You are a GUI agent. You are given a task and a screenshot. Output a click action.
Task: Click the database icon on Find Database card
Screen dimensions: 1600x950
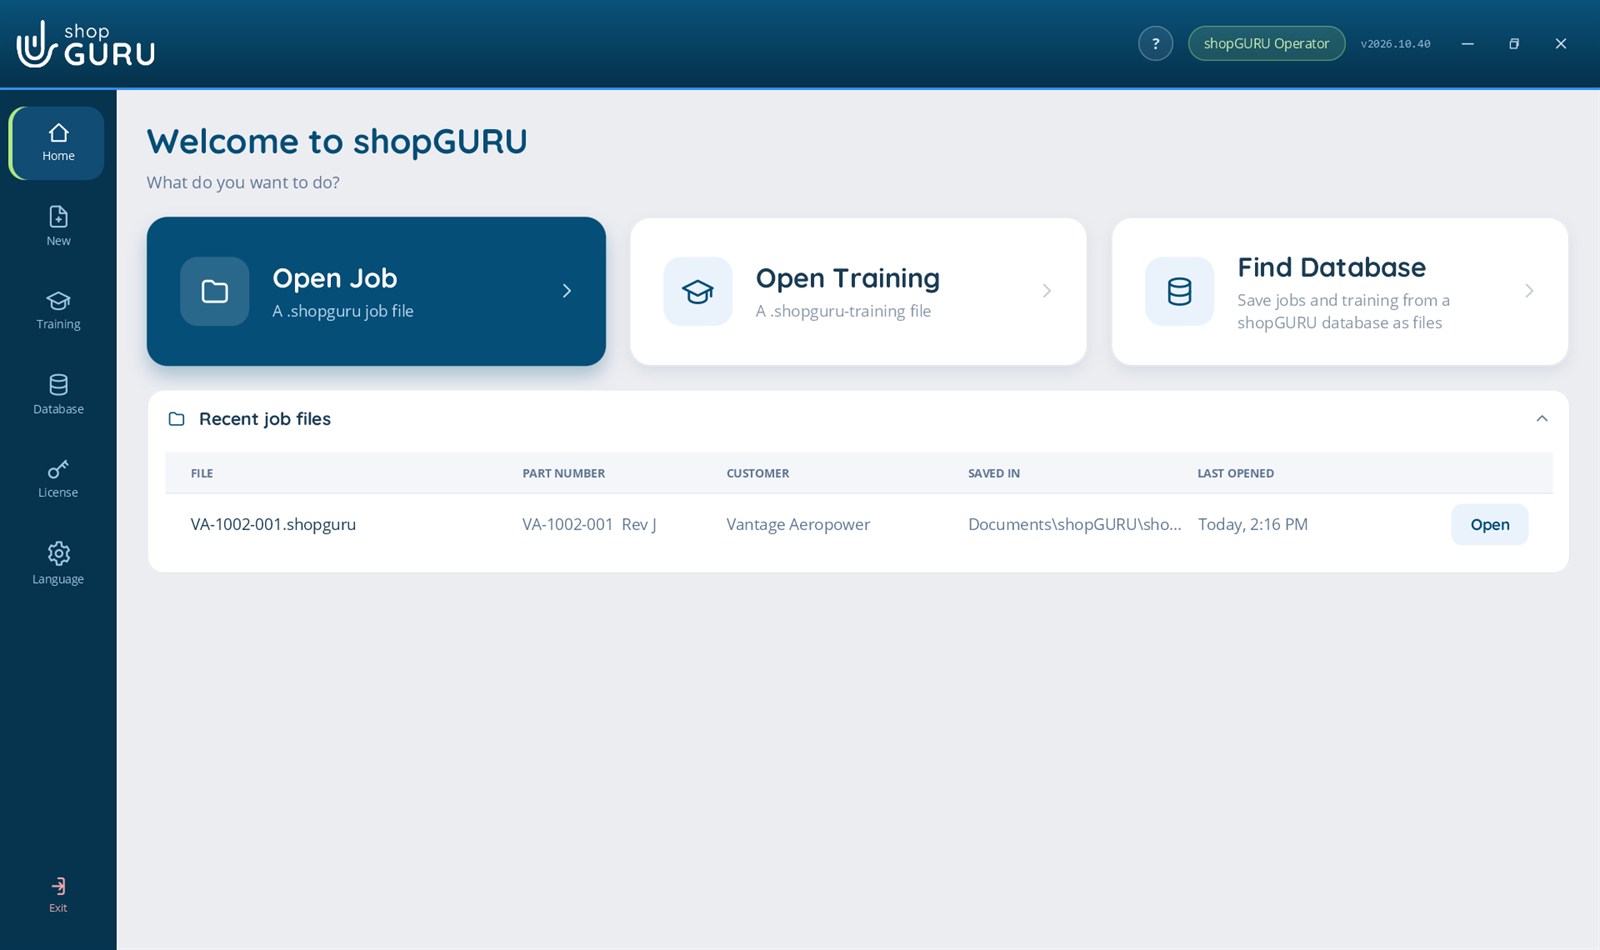[x=1179, y=291]
